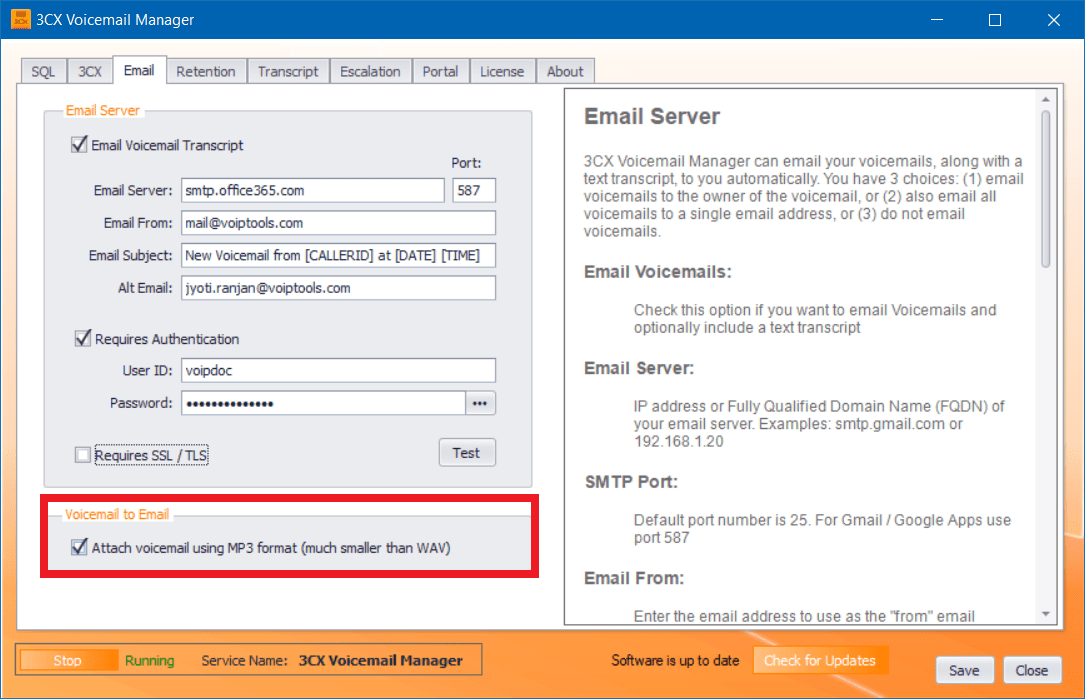The width and height of the screenshot is (1085, 699).
Task: Click the Close button at bottom
Action: [1032, 670]
